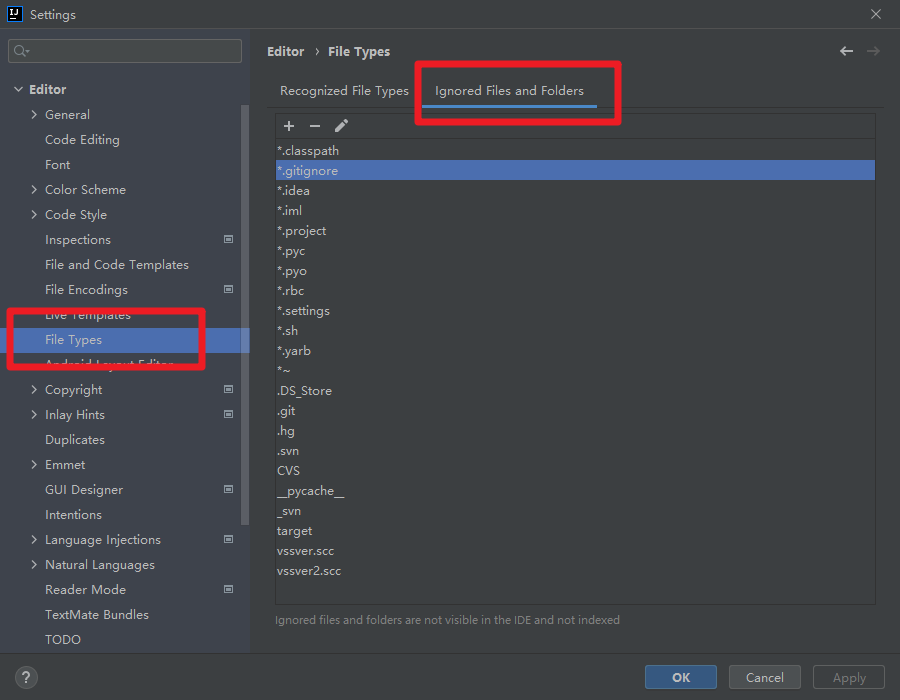Select the __pycache__ entry
Image resolution: width=900 pixels, height=700 pixels.
point(575,491)
